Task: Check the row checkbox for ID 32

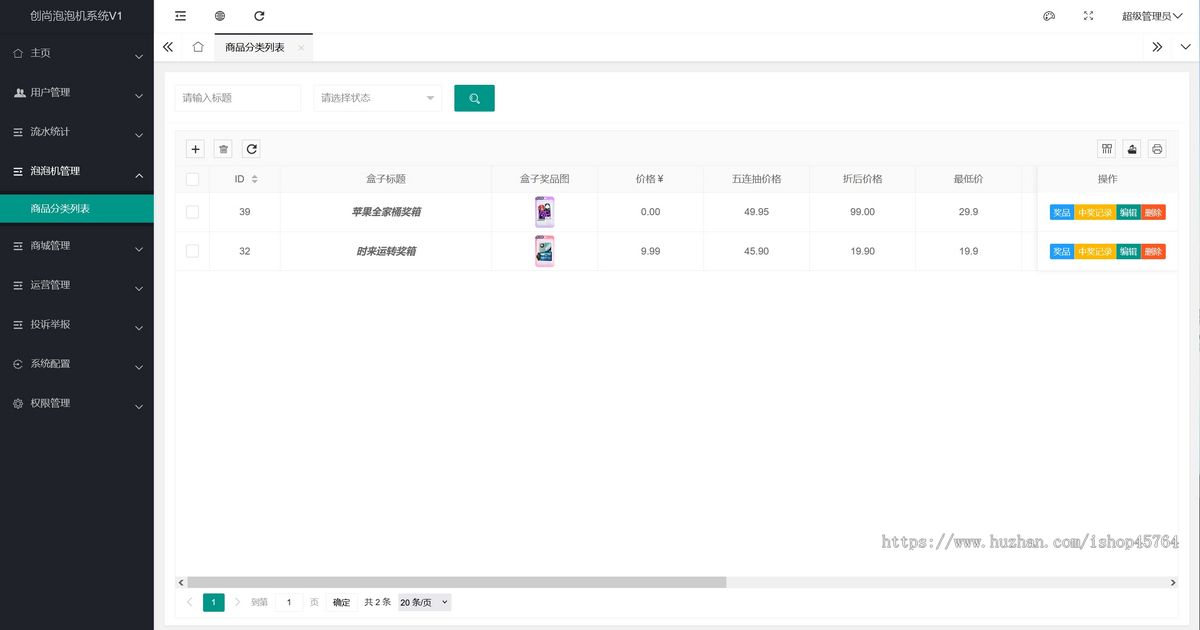Action: tap(192, 251)
